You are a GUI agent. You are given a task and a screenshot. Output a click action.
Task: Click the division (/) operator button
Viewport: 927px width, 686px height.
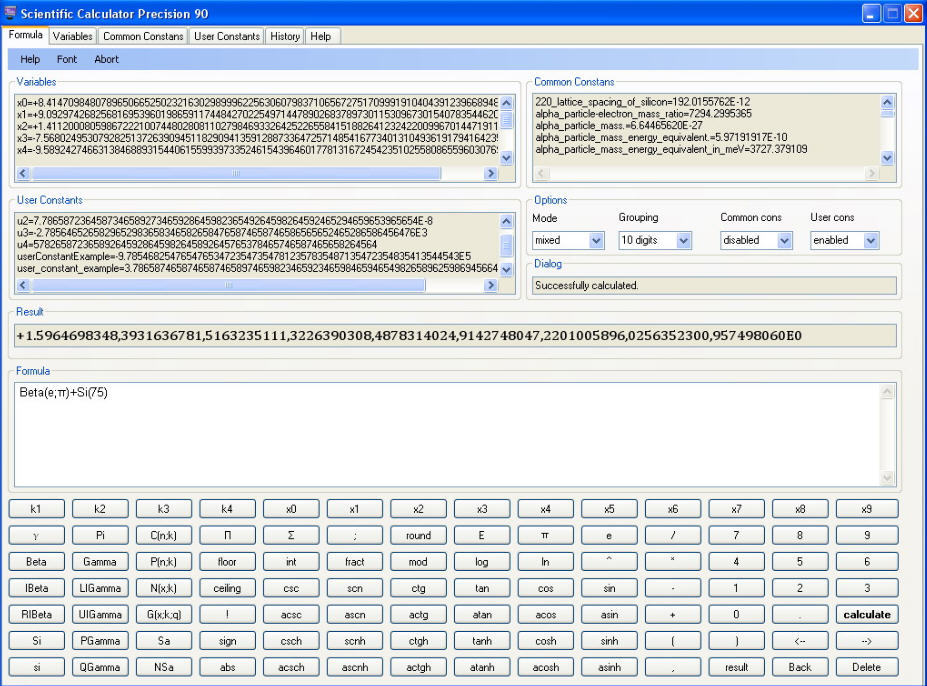[673, 535]
